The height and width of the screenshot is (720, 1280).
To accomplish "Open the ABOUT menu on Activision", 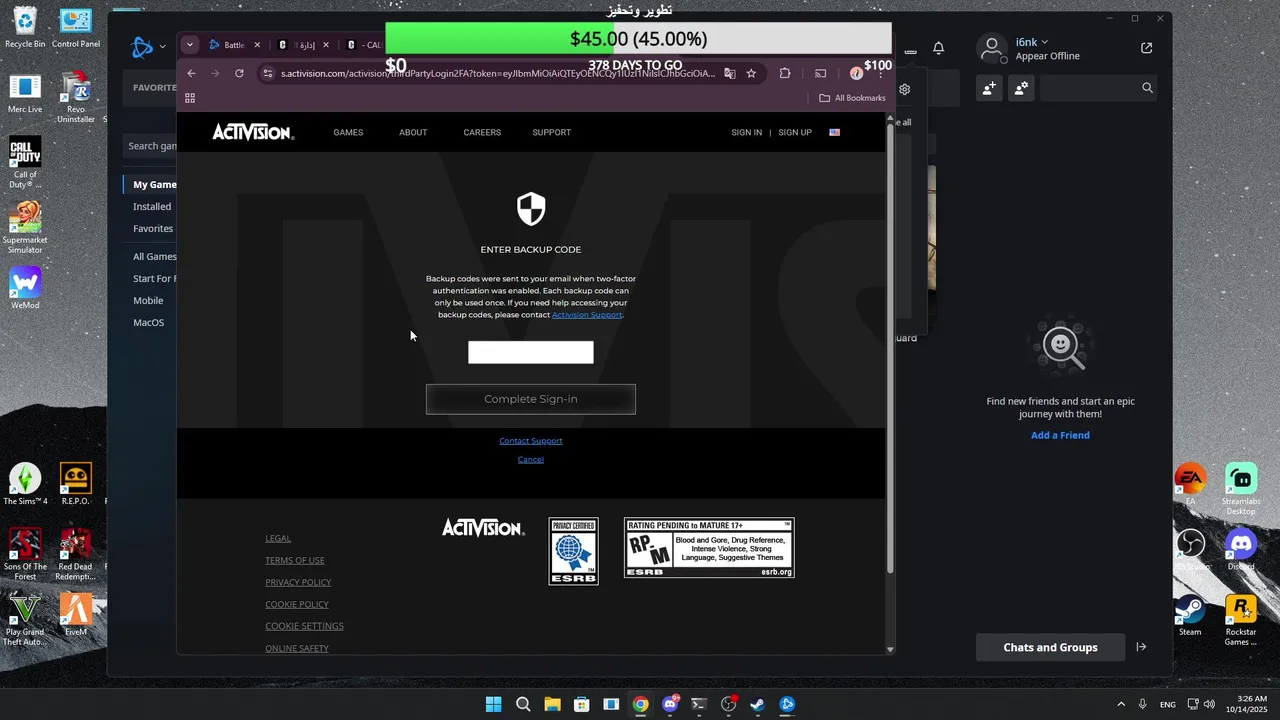I will point(413,132).
